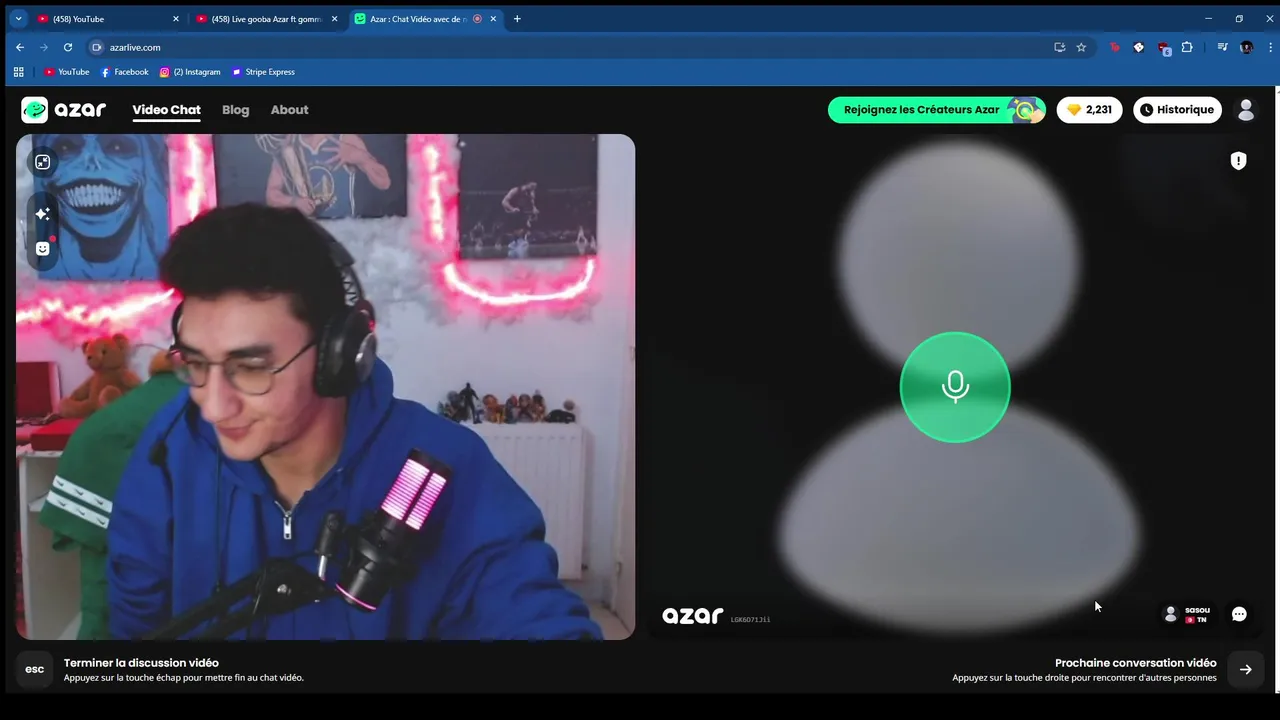The width and height of the screenshot is (1280, 720).
Task: Click Rejoignez les Créateurs Azar button
Action: tap(936, 110)
